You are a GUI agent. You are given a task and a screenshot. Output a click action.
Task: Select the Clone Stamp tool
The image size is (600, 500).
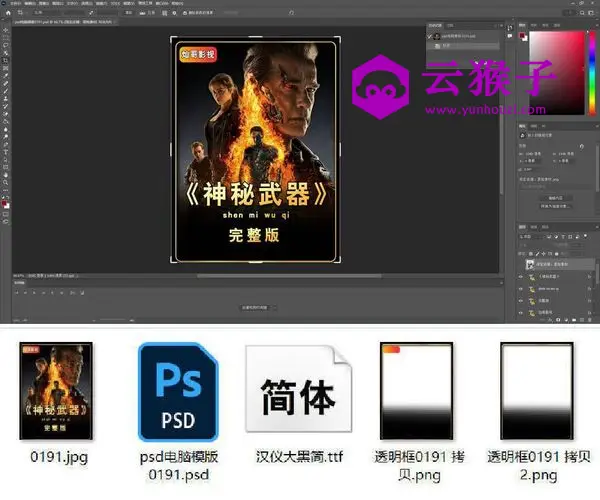[x=6, y=99]
